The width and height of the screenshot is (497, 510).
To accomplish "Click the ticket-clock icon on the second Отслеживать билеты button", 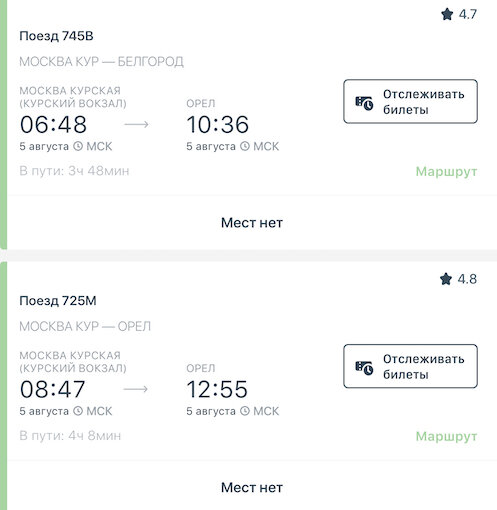I will pyautogui.click(x=364, y=368).
